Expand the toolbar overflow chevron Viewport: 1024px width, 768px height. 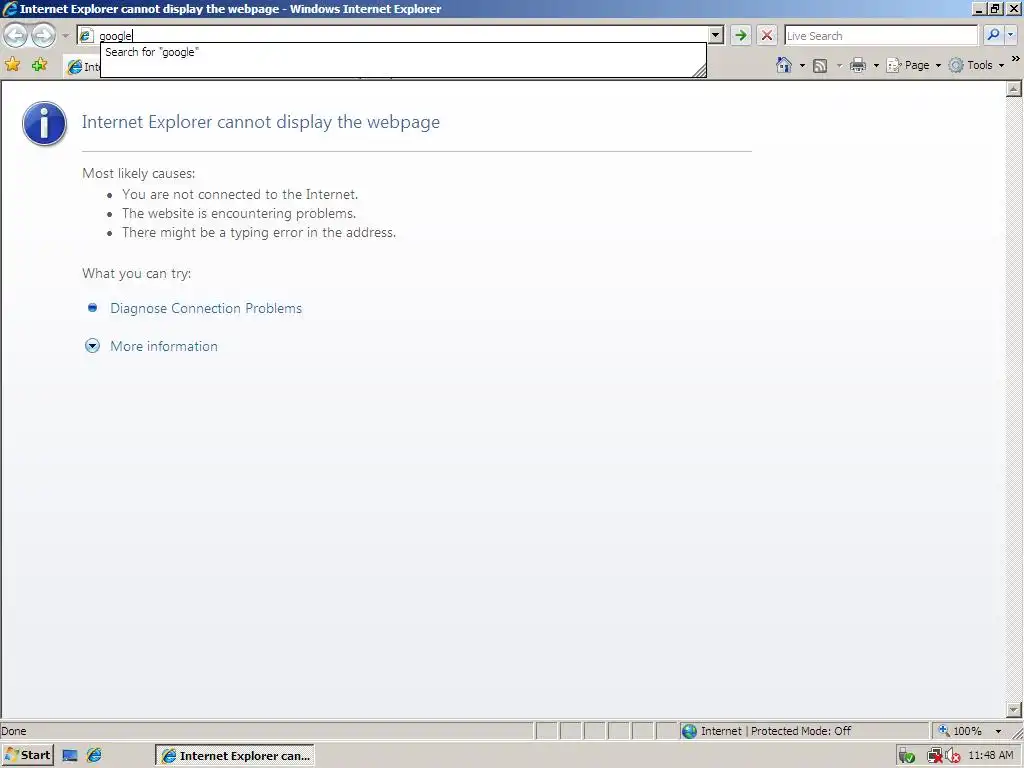click(x=1016, y=59)
